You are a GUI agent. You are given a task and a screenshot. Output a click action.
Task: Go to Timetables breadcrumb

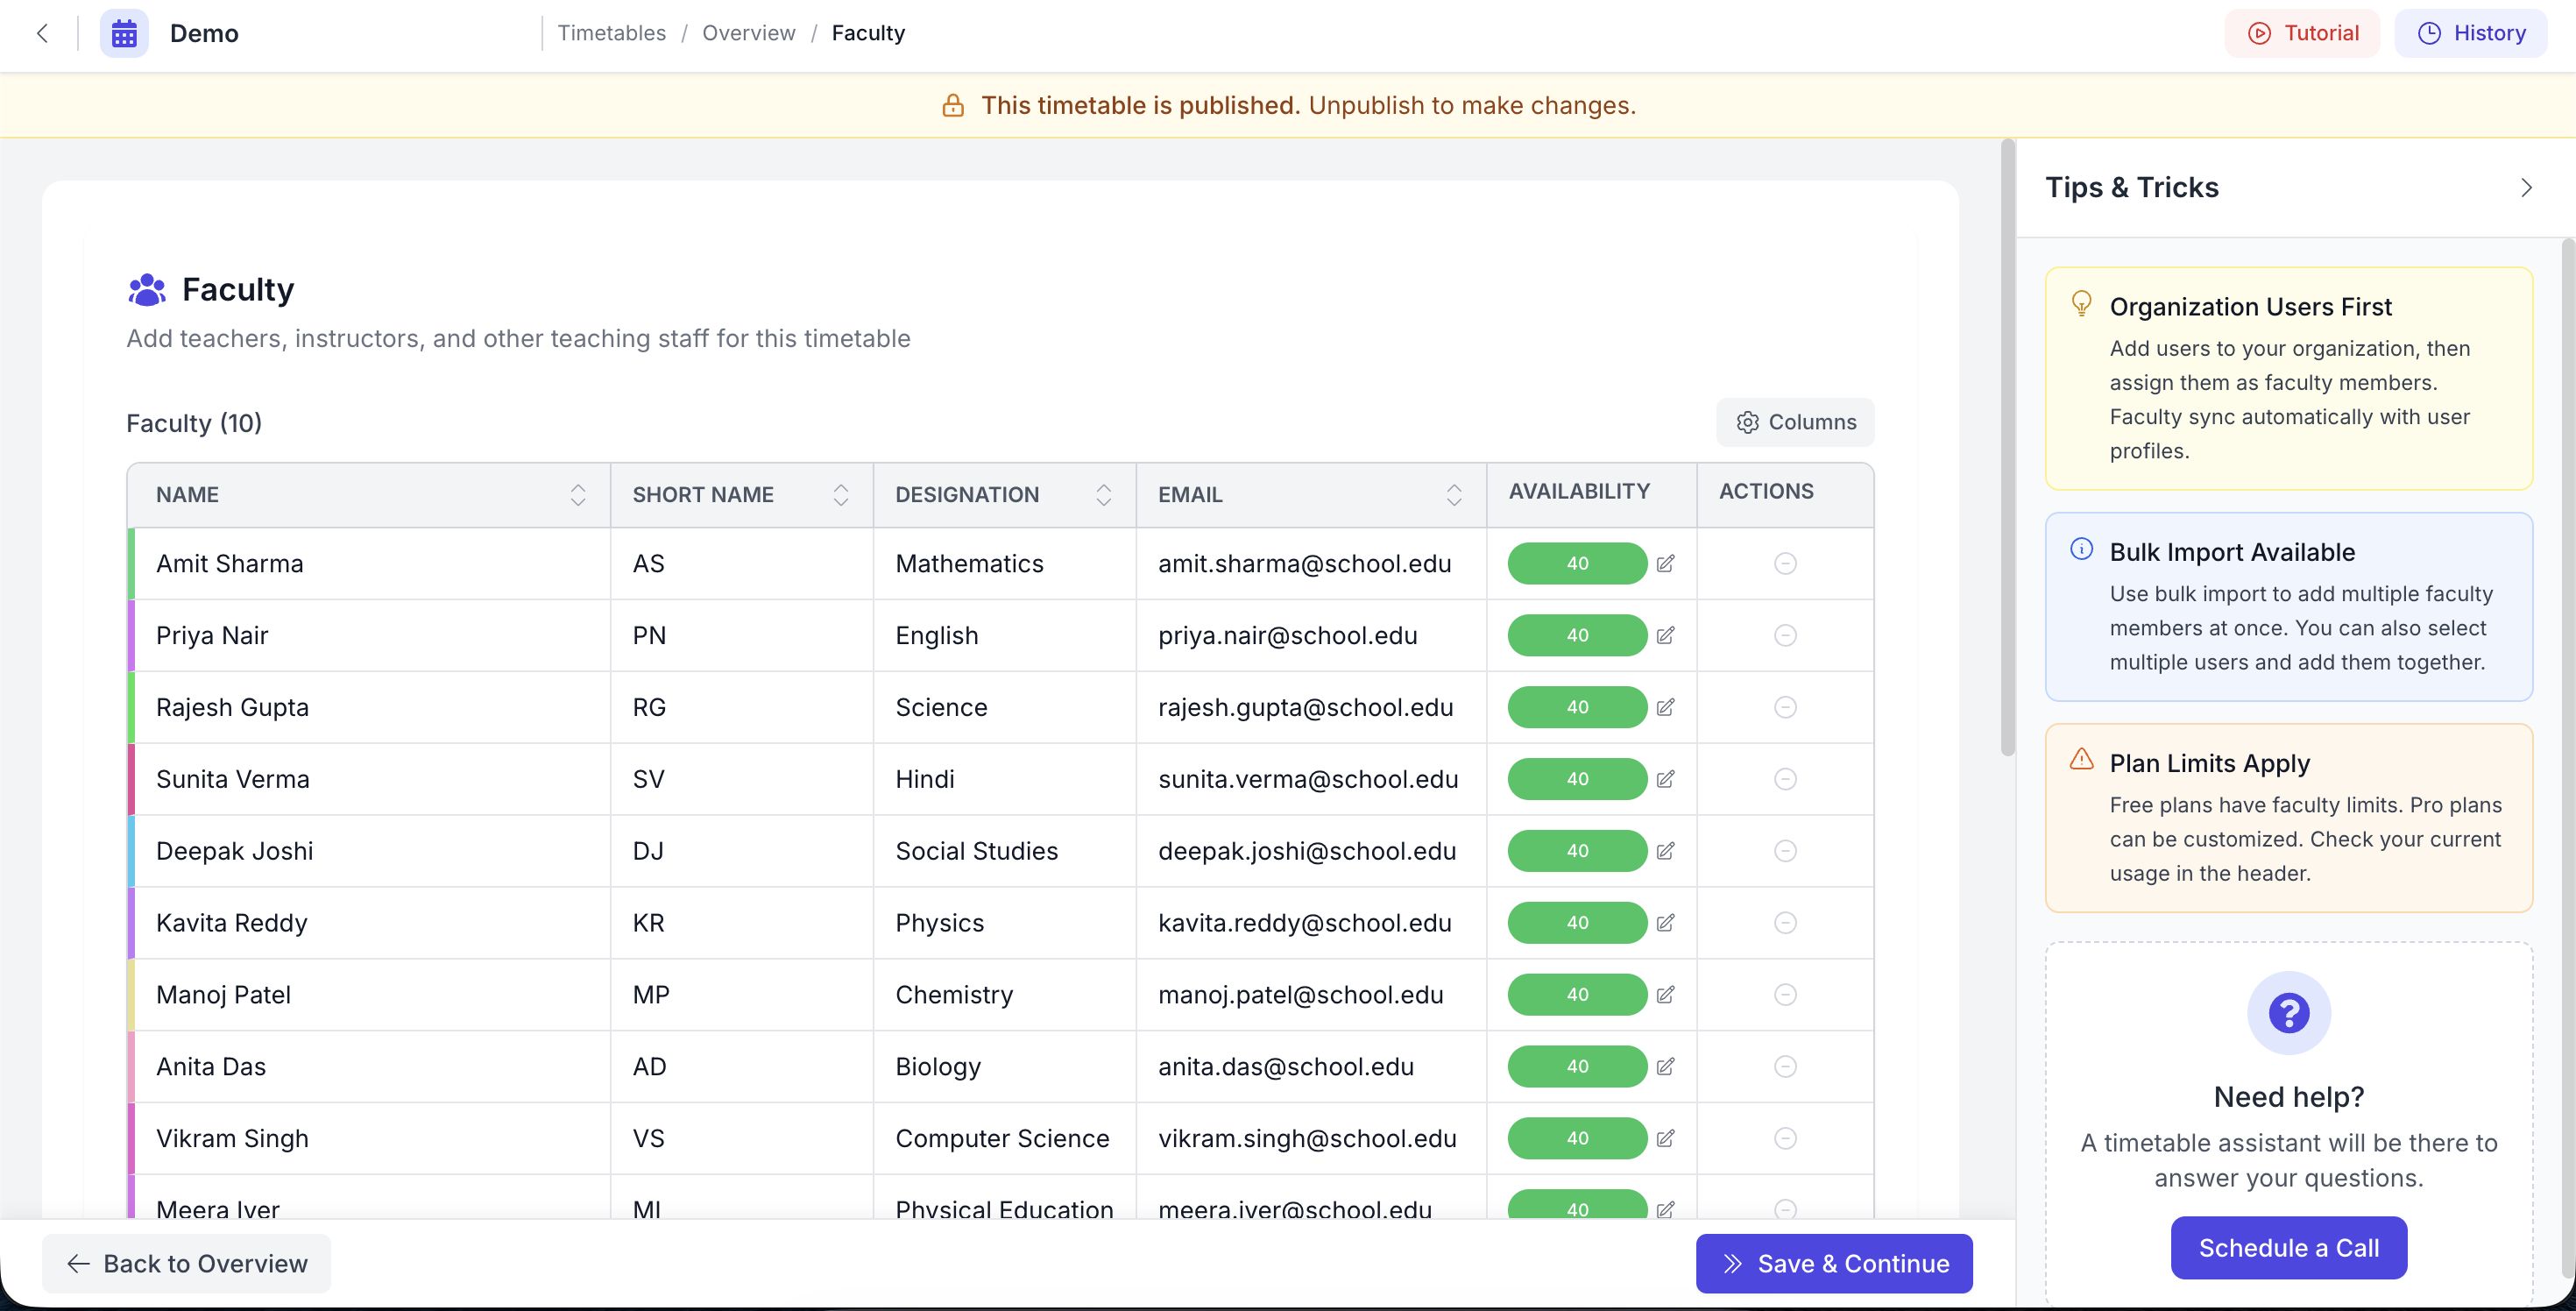tap(611, 33)
